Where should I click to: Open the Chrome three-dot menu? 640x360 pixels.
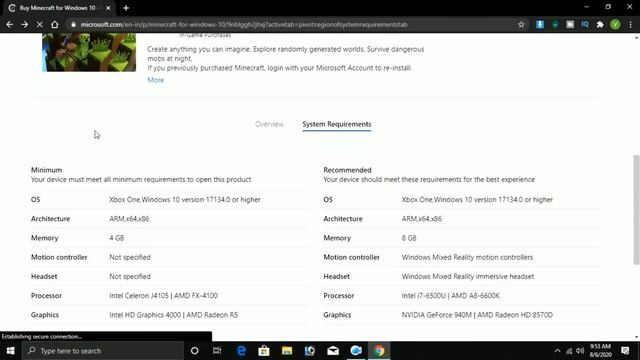coord(631,24)
